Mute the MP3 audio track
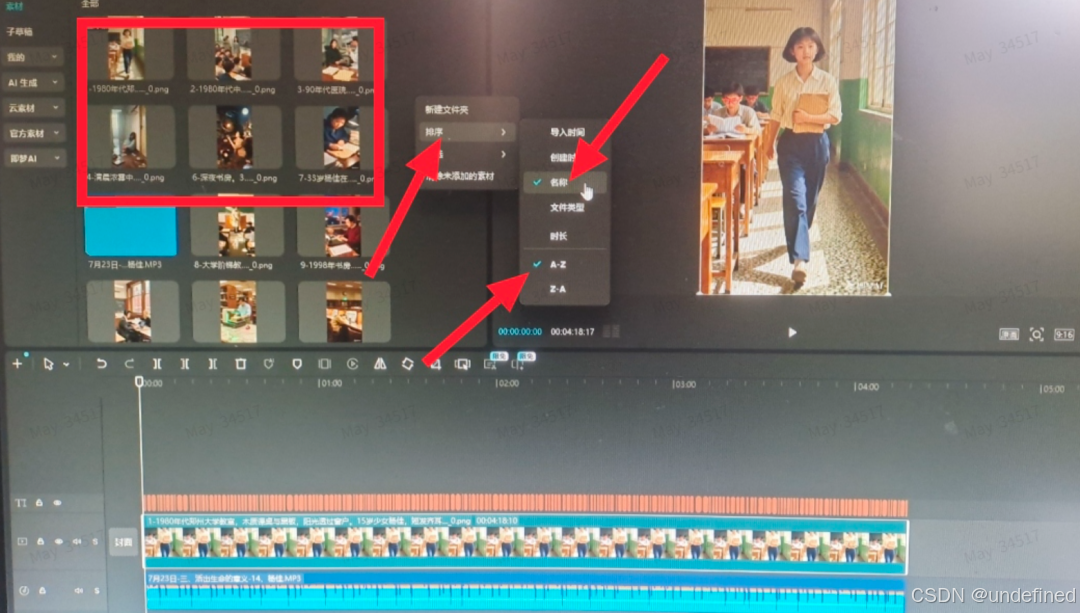Image resolution: width=1080 pixels, height=613 pixels. [78, 590]
